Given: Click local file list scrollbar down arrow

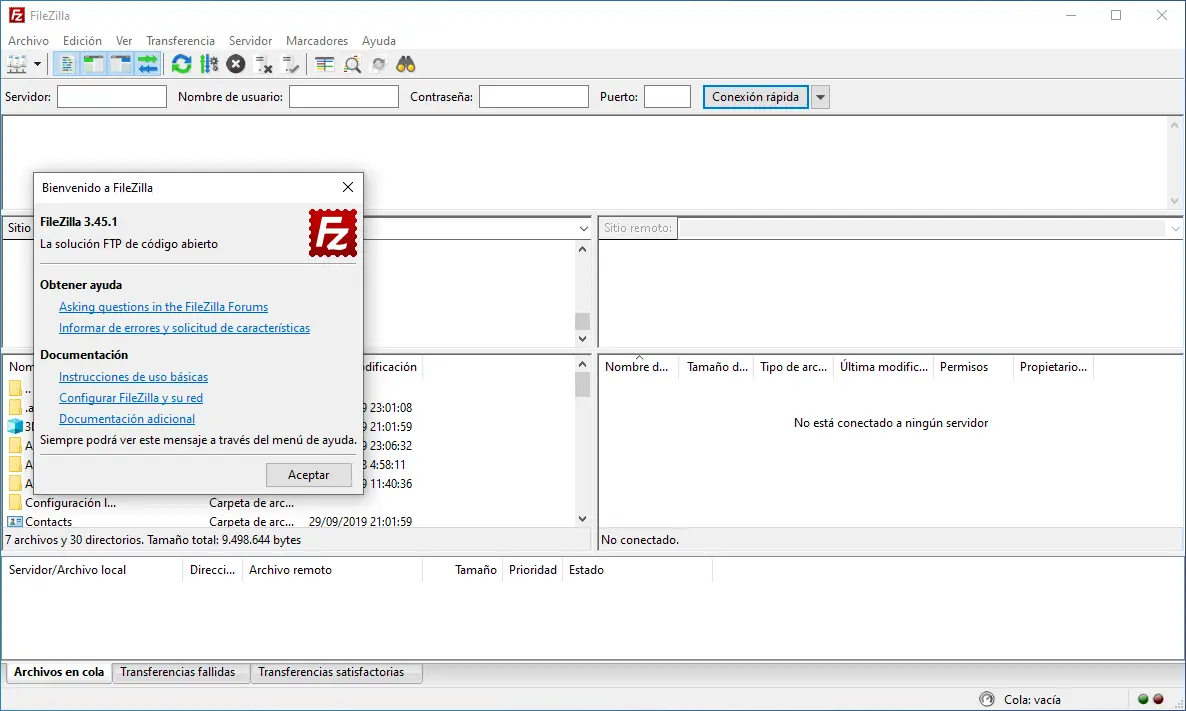Looking at the screenshot, I should pyautogui.click(x=582, y=519).
